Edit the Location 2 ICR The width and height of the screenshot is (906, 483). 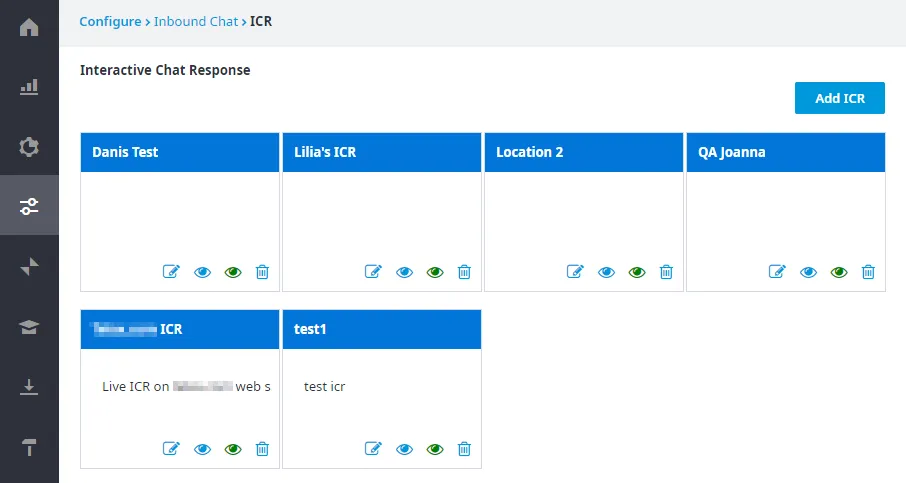pyautogui.click(x=575, y=272)
